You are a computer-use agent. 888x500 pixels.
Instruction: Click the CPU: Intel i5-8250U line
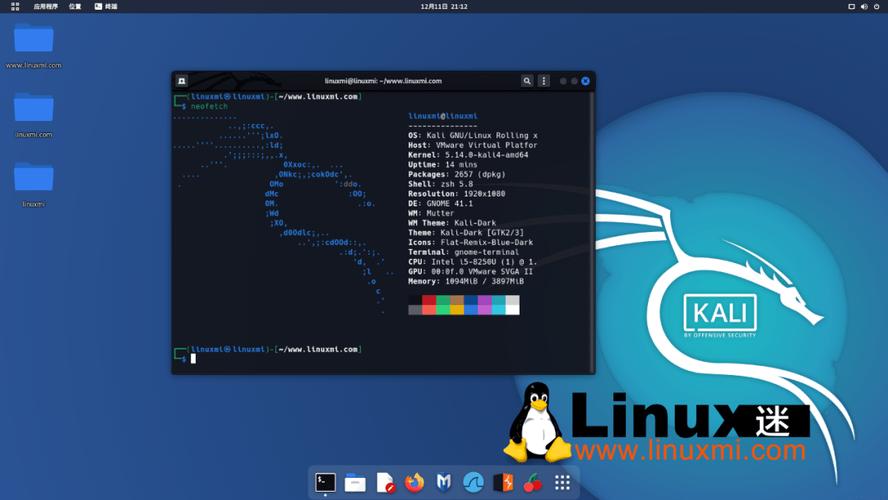(472, 262)
